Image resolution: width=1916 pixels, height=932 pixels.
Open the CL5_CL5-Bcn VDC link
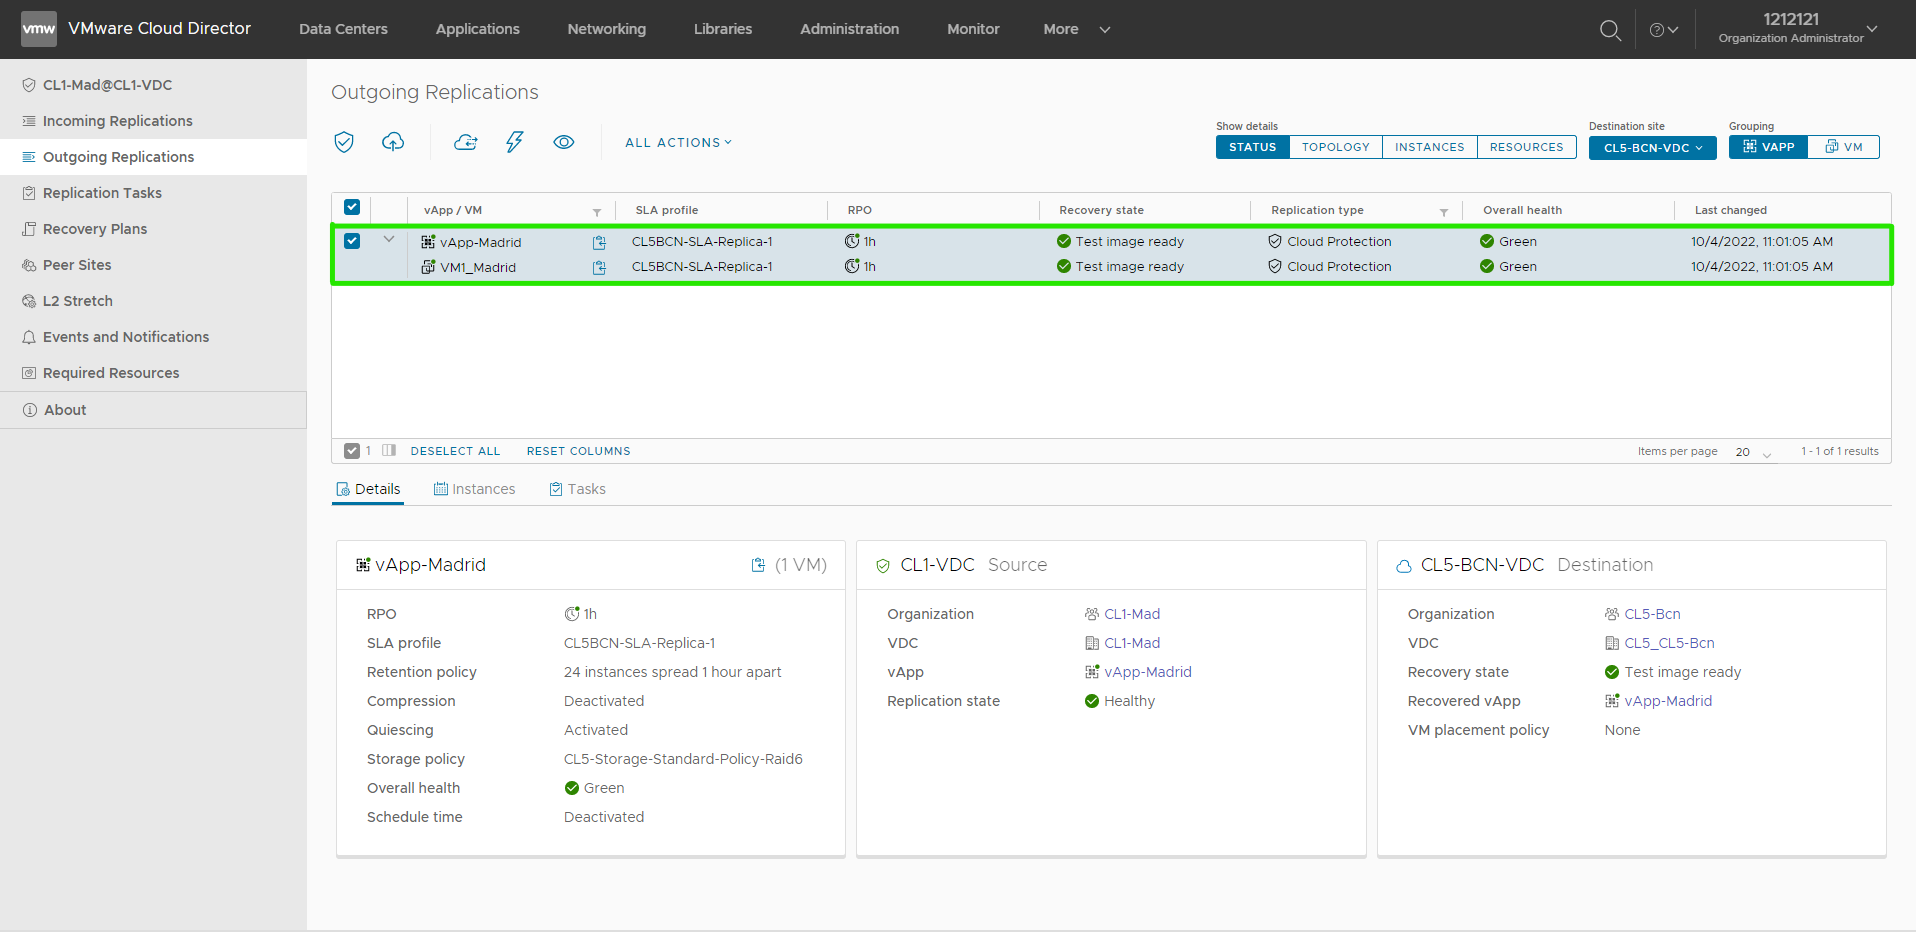[1669, 643]
